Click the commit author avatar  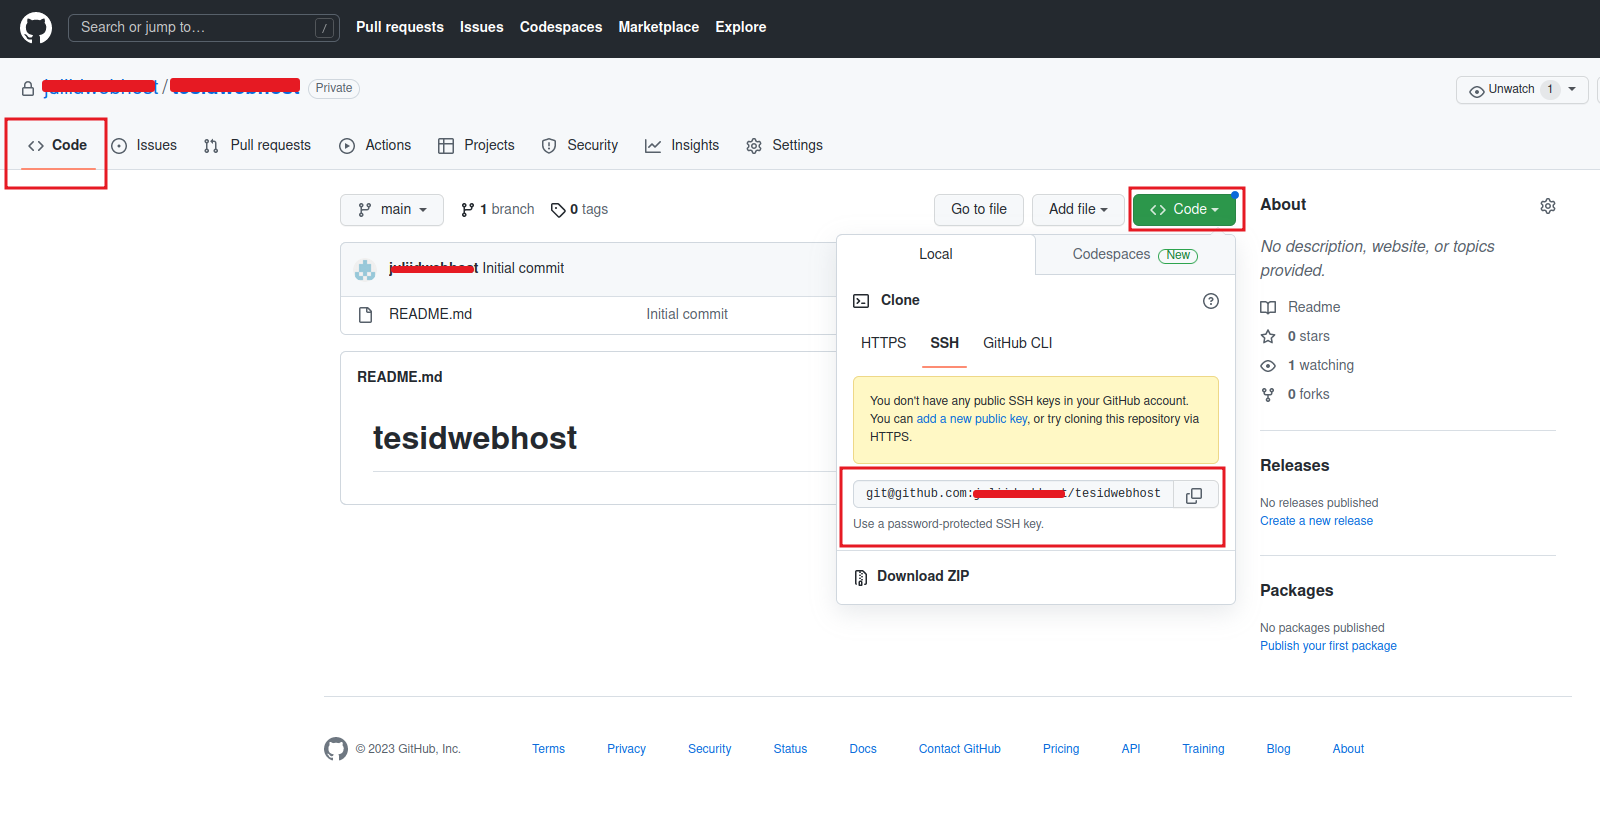pyautogui.click(x=365, y=269)
